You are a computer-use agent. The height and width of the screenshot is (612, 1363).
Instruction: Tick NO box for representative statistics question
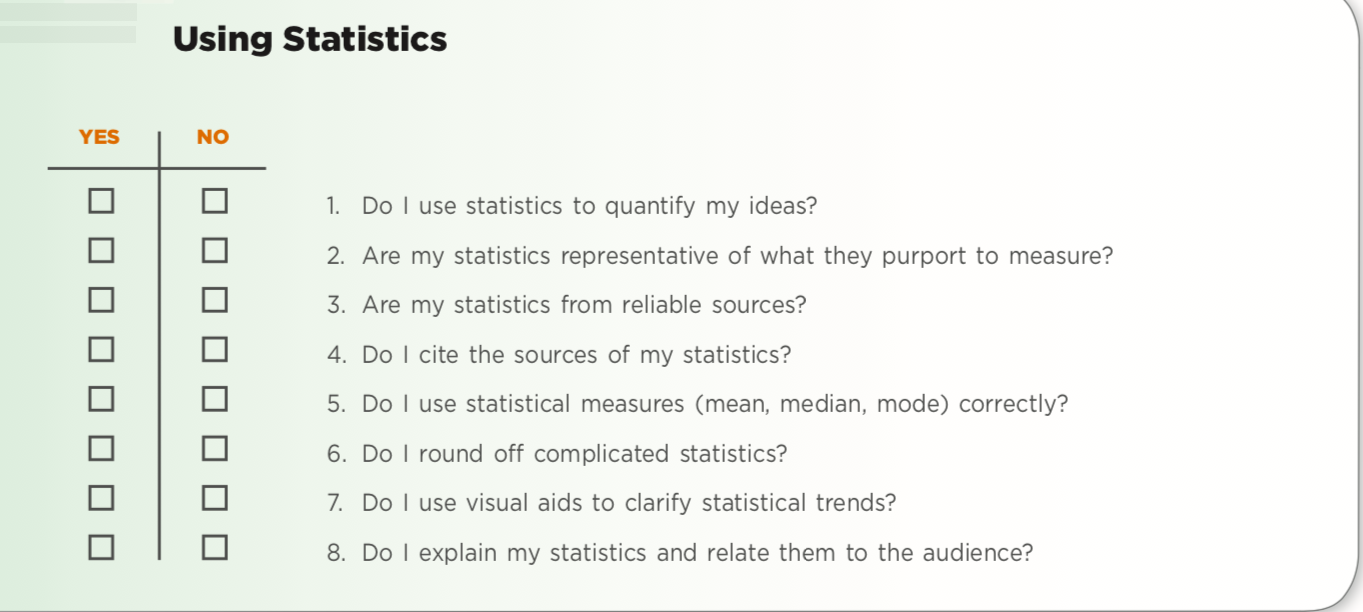pos(214,250)
